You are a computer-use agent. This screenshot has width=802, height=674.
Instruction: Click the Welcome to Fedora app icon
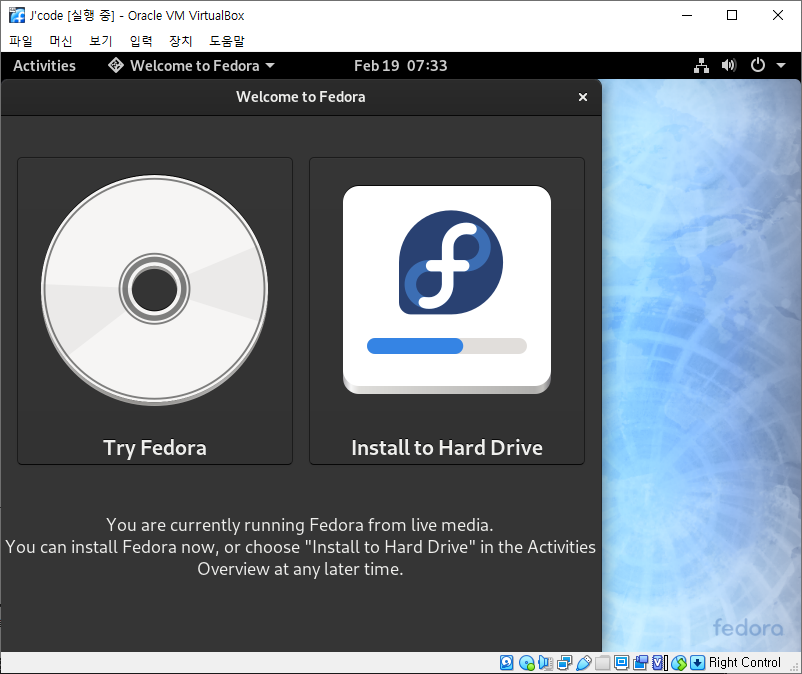(x=116, y=65)
